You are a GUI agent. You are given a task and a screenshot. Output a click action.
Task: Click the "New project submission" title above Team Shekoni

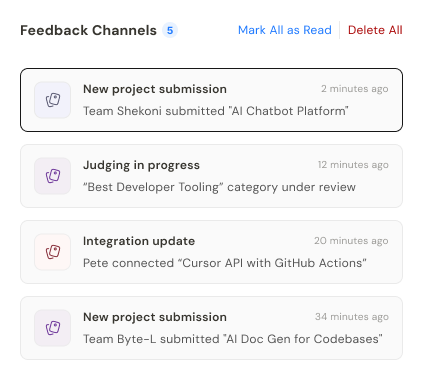pos(155,89)
